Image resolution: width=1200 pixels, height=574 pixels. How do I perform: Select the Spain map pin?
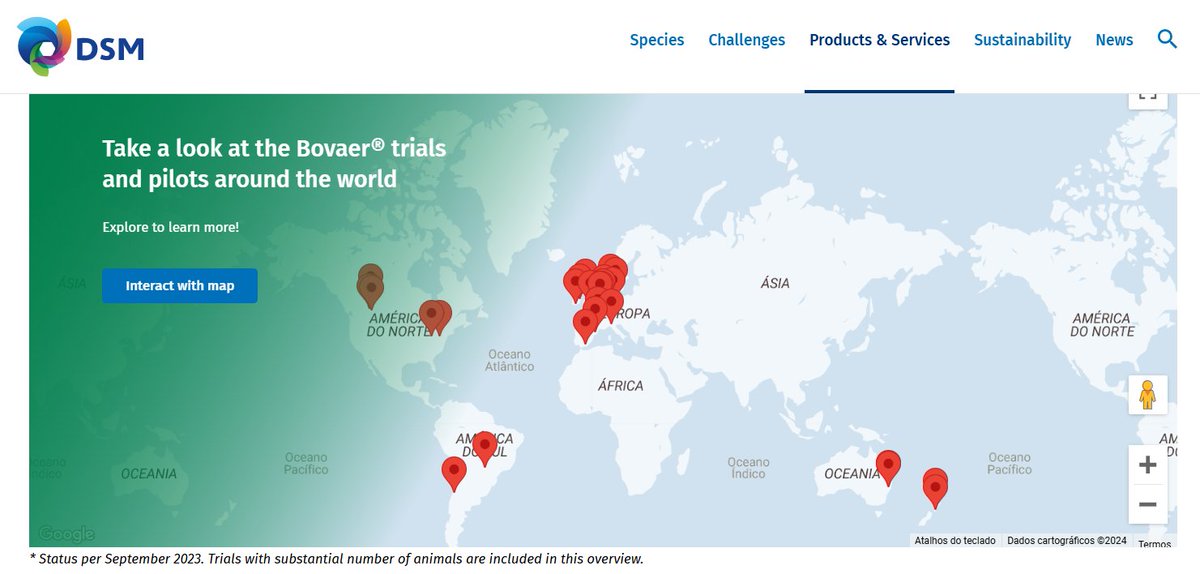[x=585, y=325]
